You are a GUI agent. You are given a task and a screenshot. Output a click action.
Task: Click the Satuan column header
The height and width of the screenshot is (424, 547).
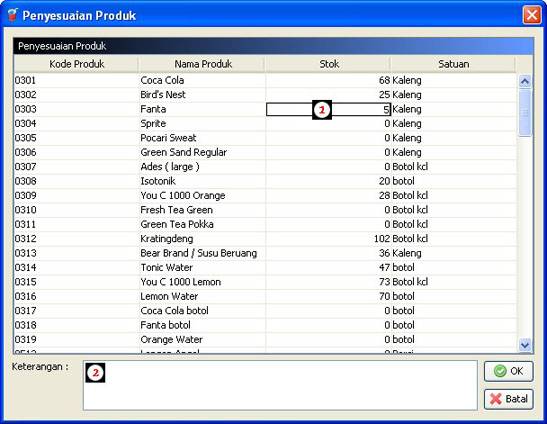pos(453,64)
